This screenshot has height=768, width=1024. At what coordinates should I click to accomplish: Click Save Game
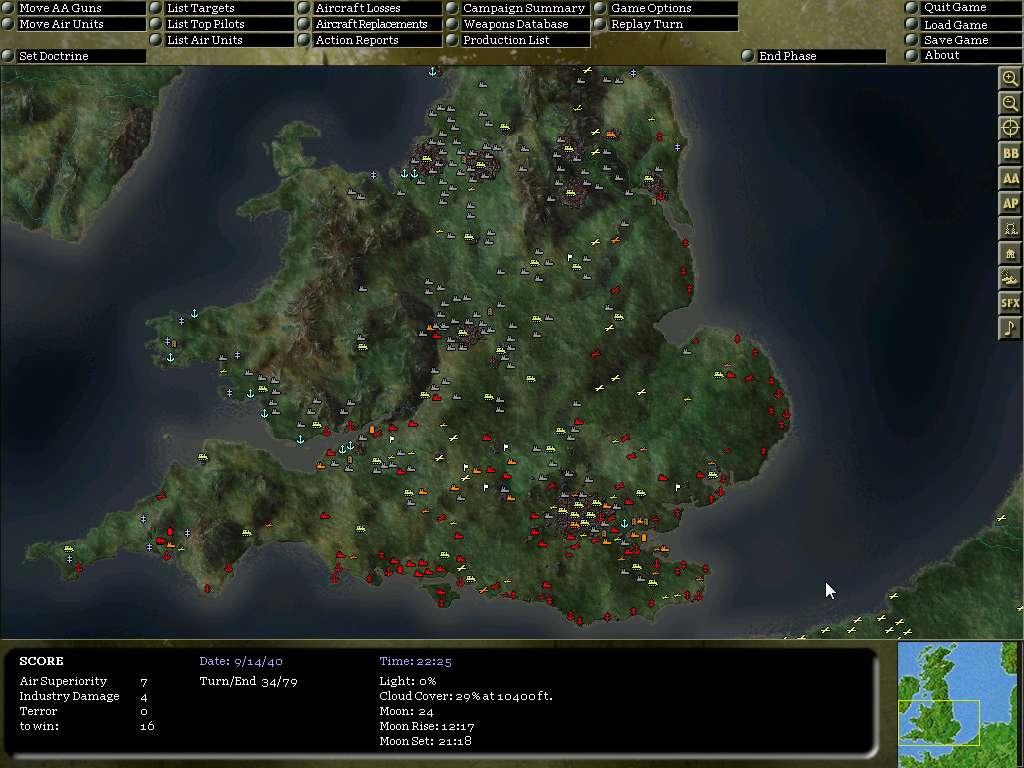tap(963, 40)
